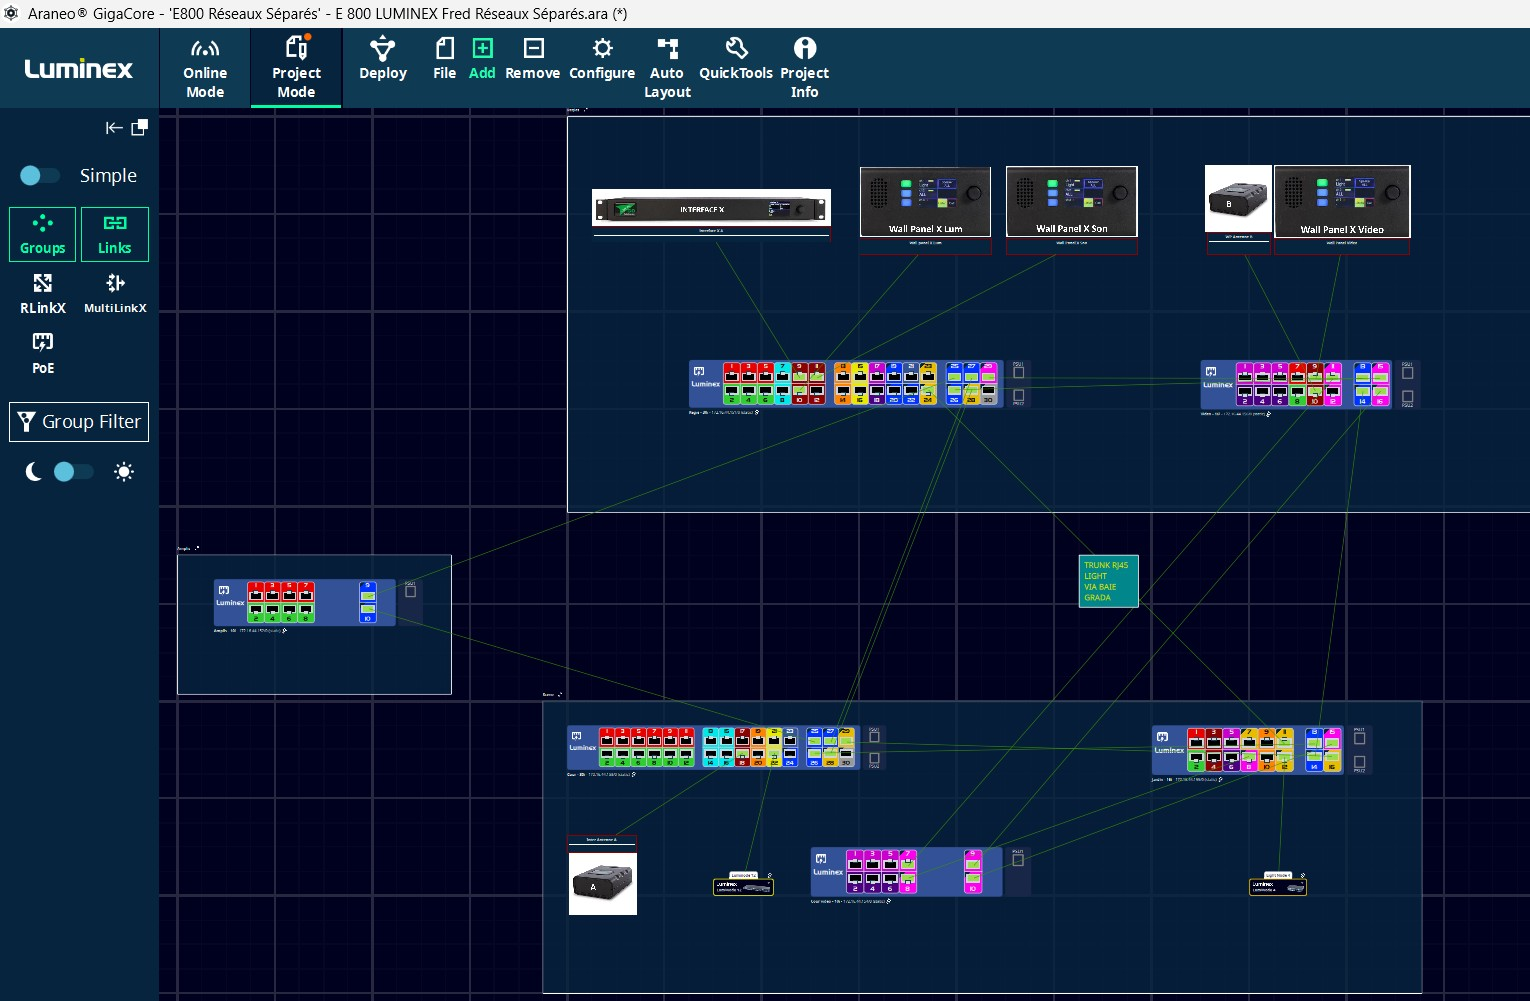Show RLinkX overlay
The image size is (1530, 1001).
click(x=43, y=294)
